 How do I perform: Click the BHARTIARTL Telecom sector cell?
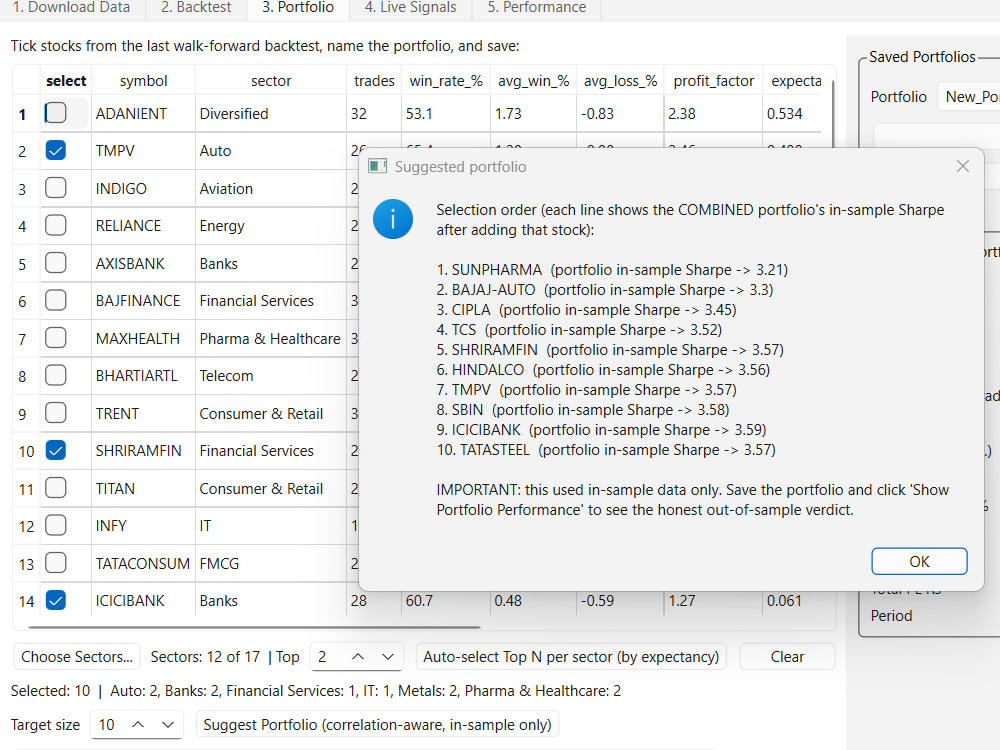coord(271,376)
